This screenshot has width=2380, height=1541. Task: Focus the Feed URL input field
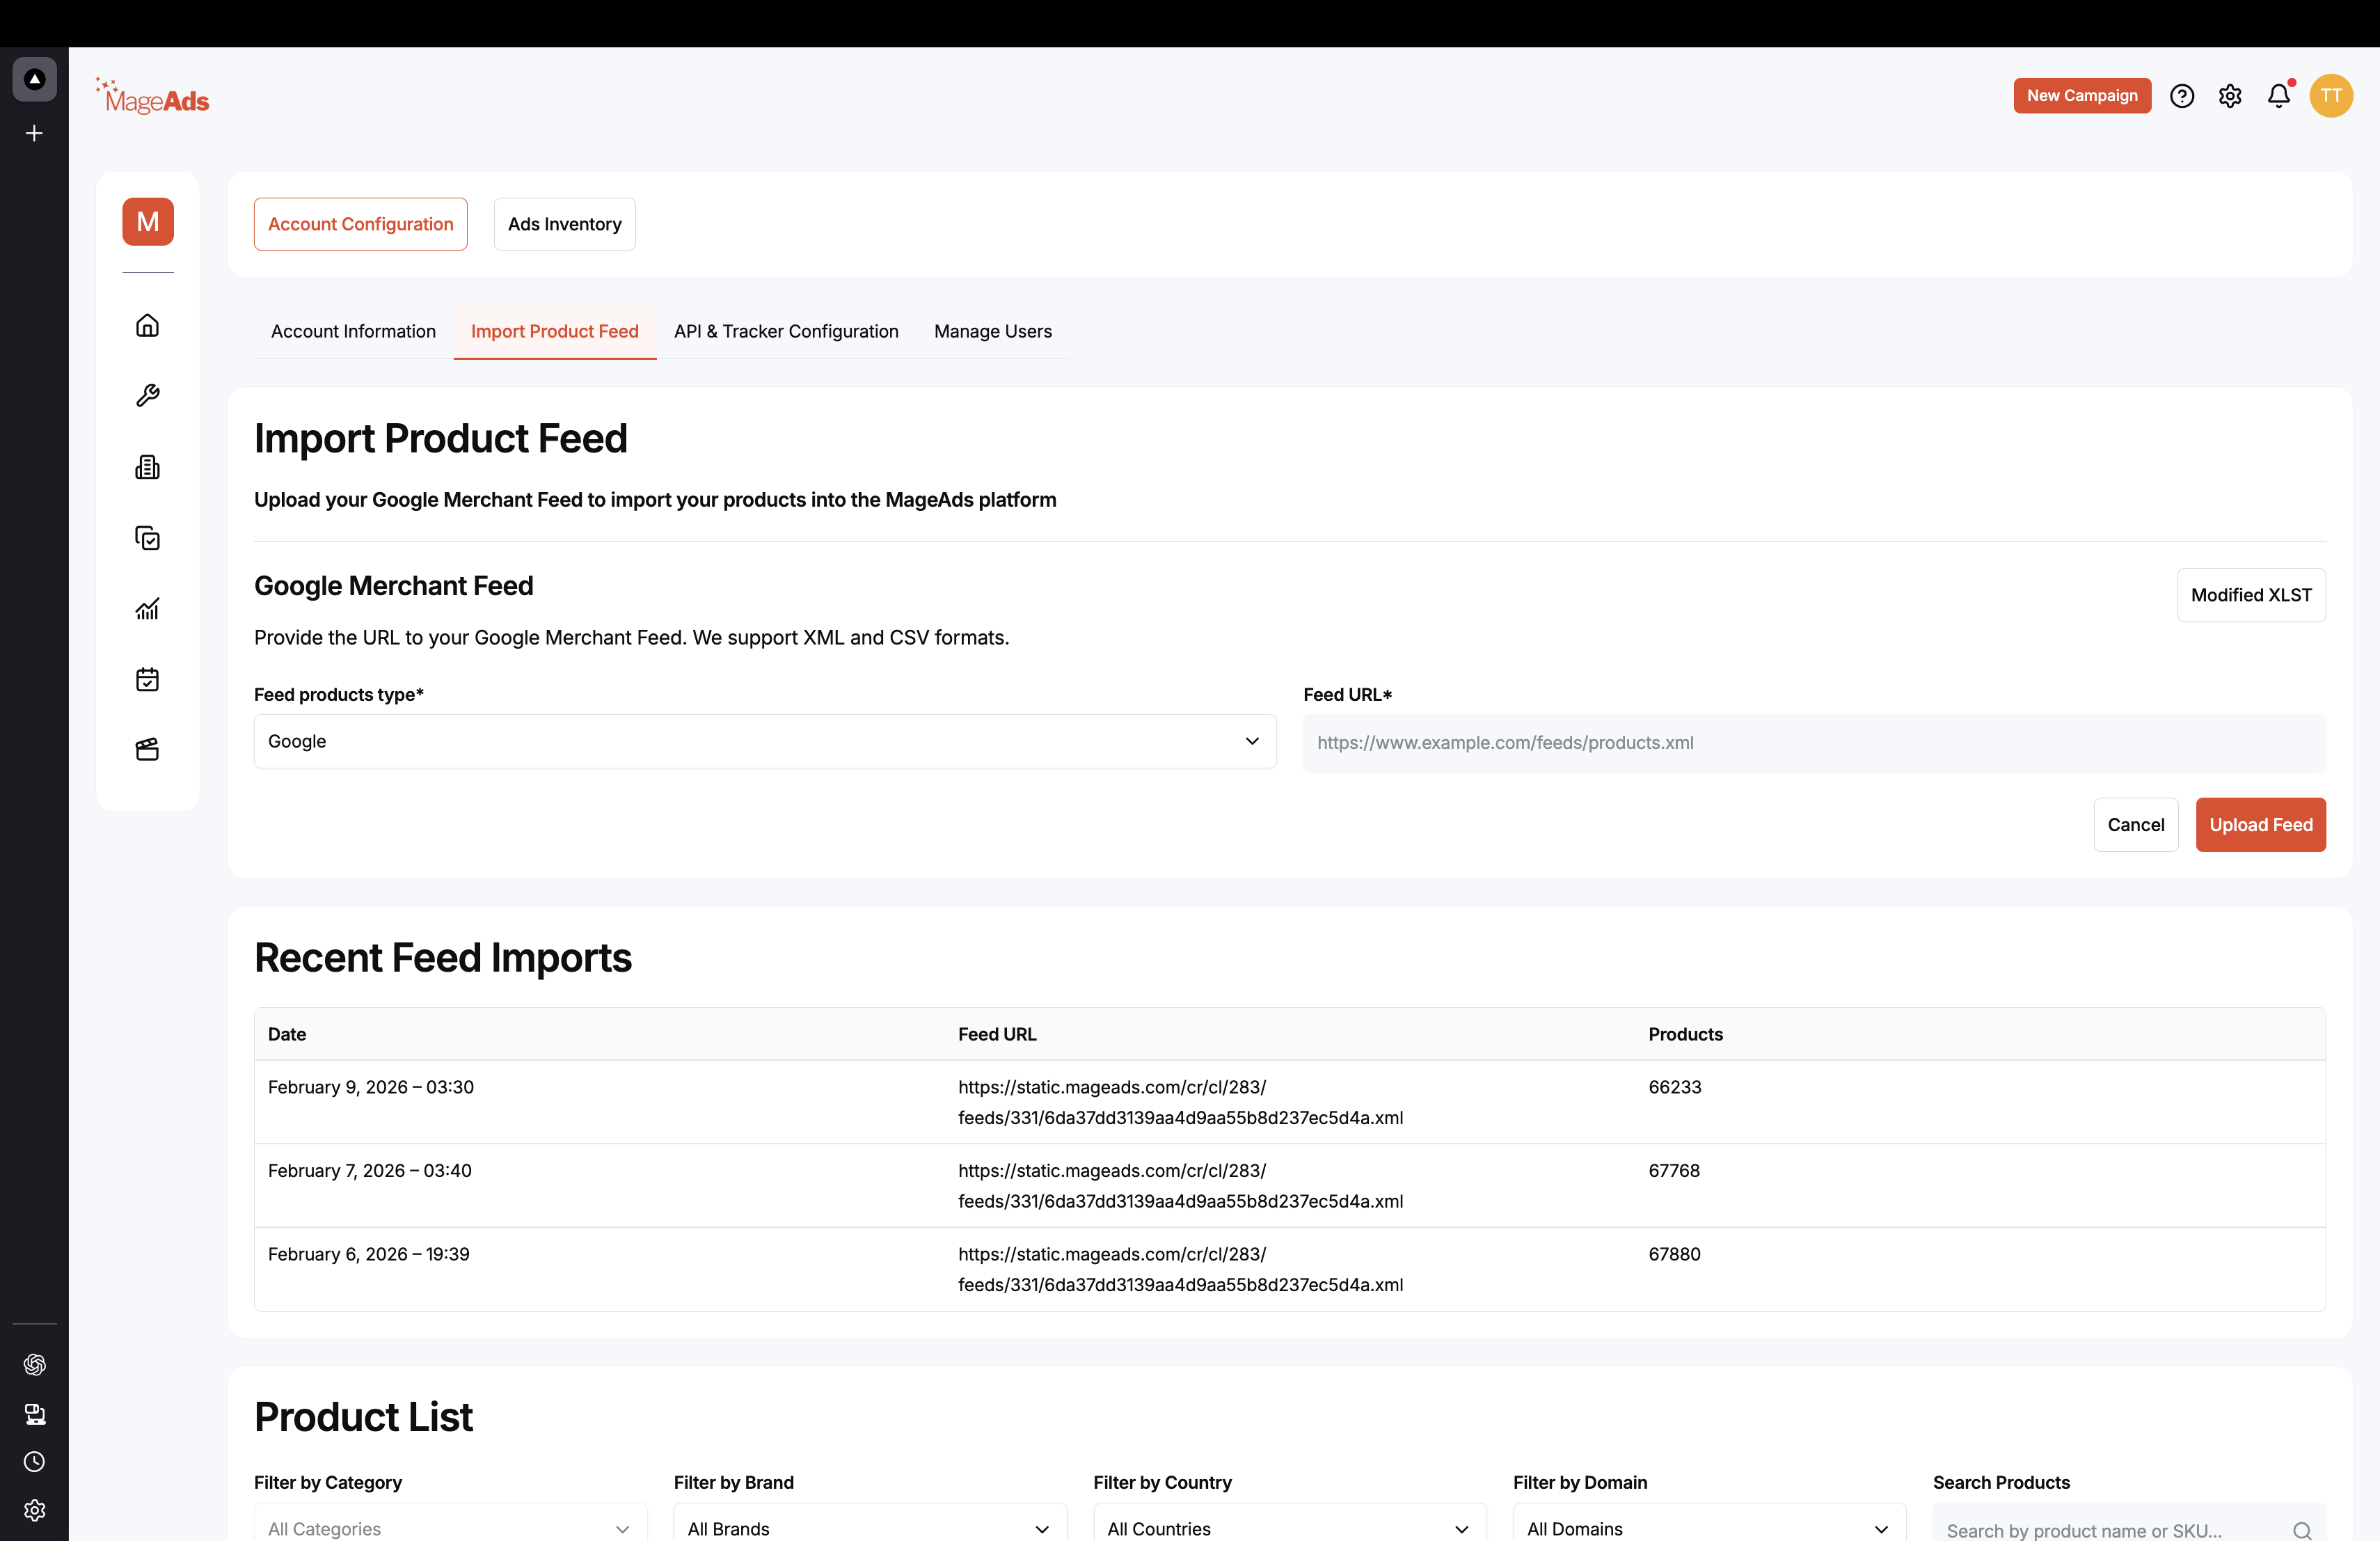[x=1814, y=743]
